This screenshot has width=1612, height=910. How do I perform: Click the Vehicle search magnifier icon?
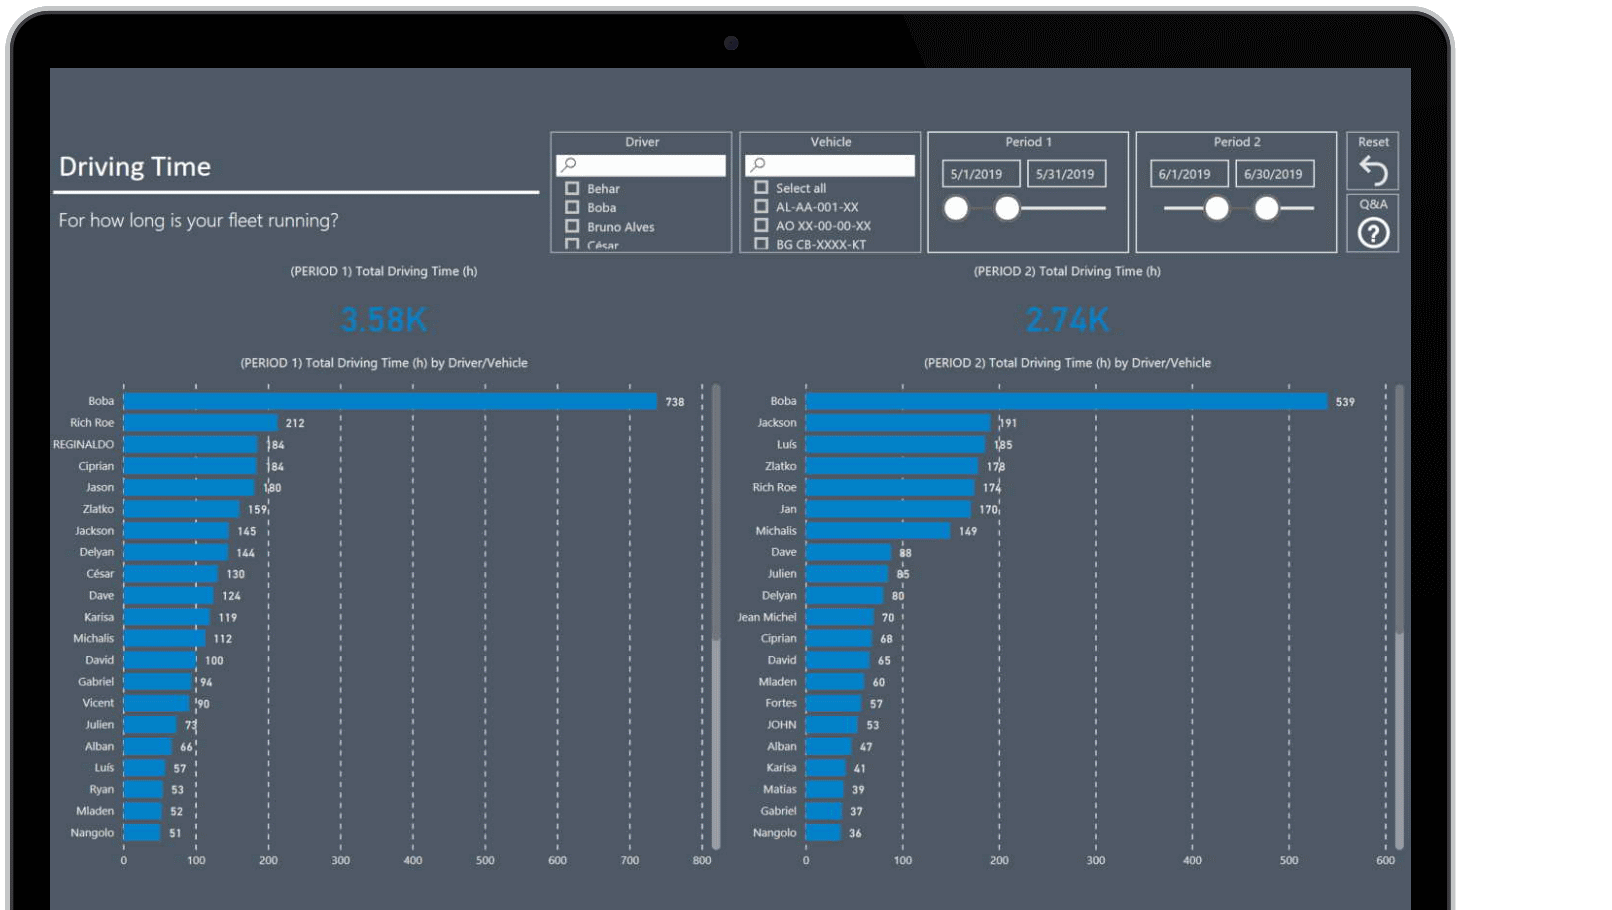pos(758,165)
